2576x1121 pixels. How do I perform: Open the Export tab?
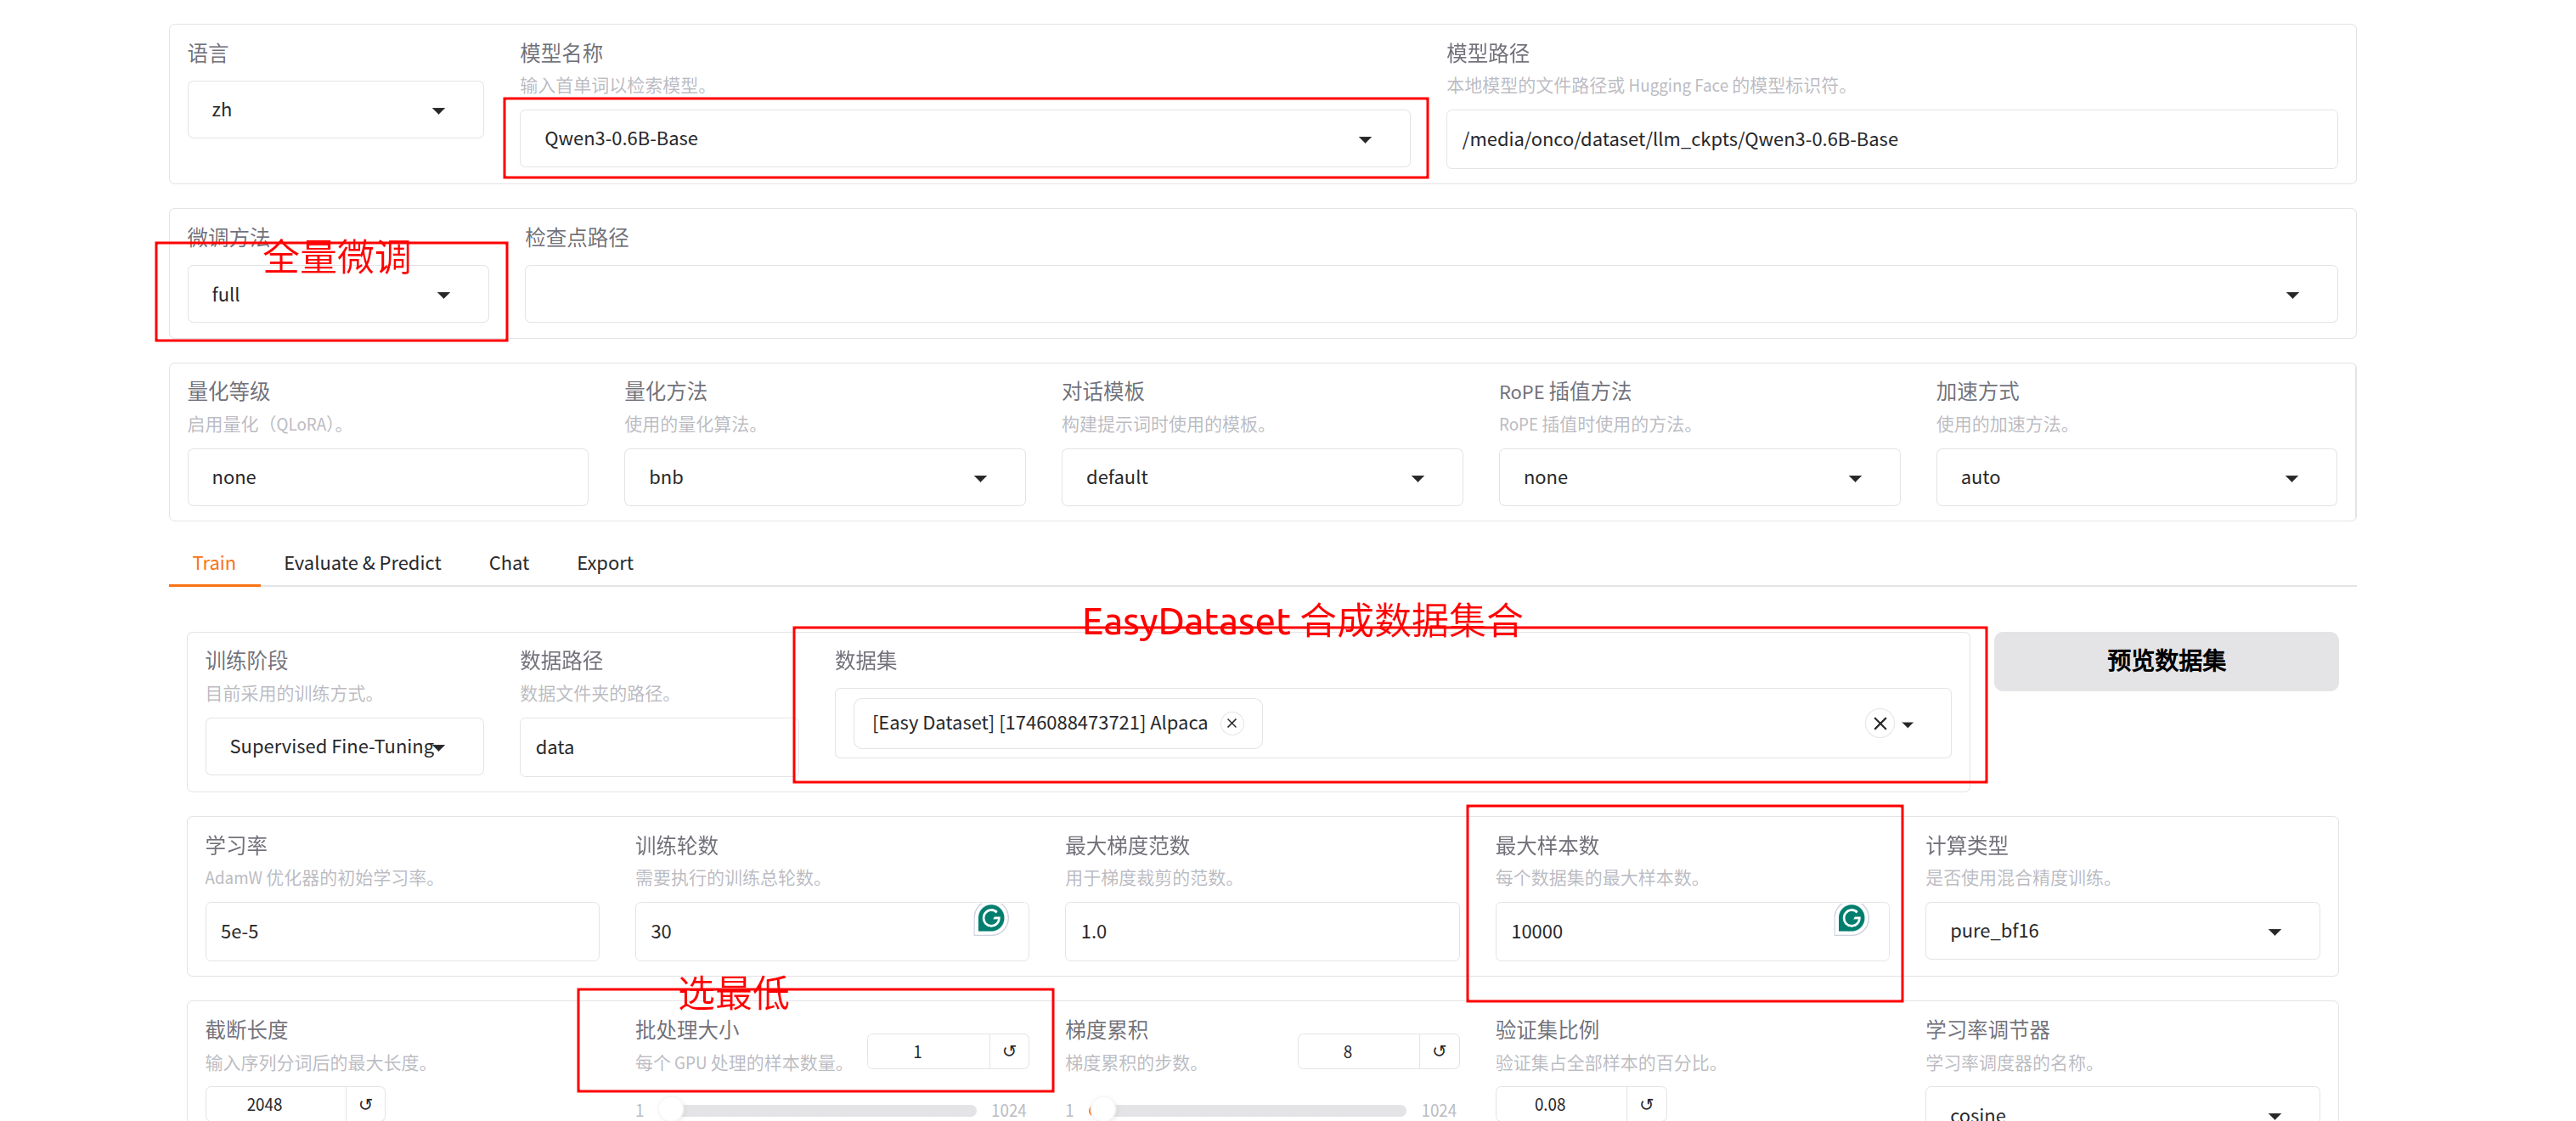tap(605, 563)
